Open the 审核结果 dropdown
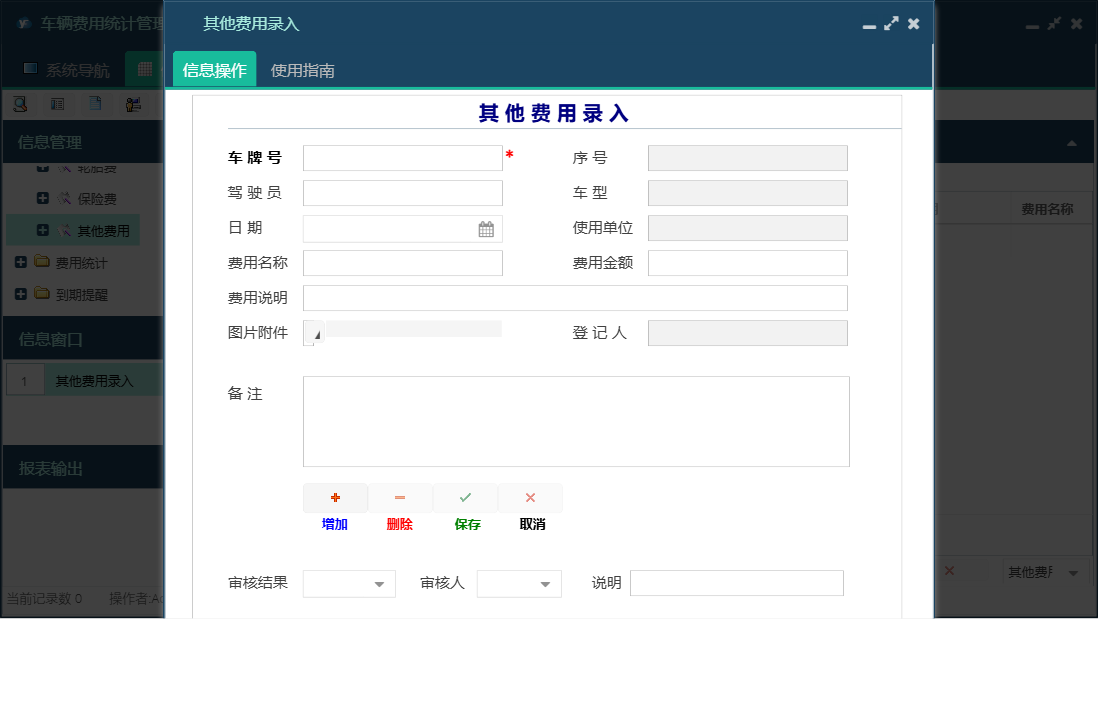Screen dimensions: 1098x705 (380, 583)
